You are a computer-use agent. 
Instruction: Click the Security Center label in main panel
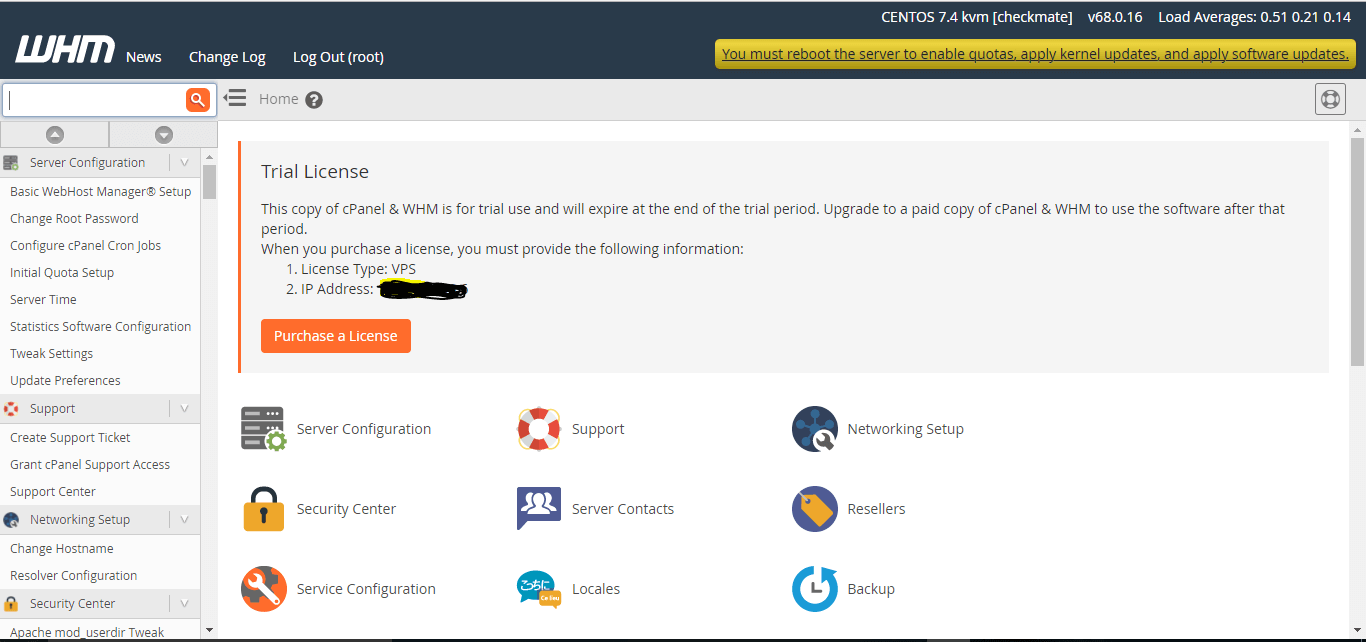[347, 509]
